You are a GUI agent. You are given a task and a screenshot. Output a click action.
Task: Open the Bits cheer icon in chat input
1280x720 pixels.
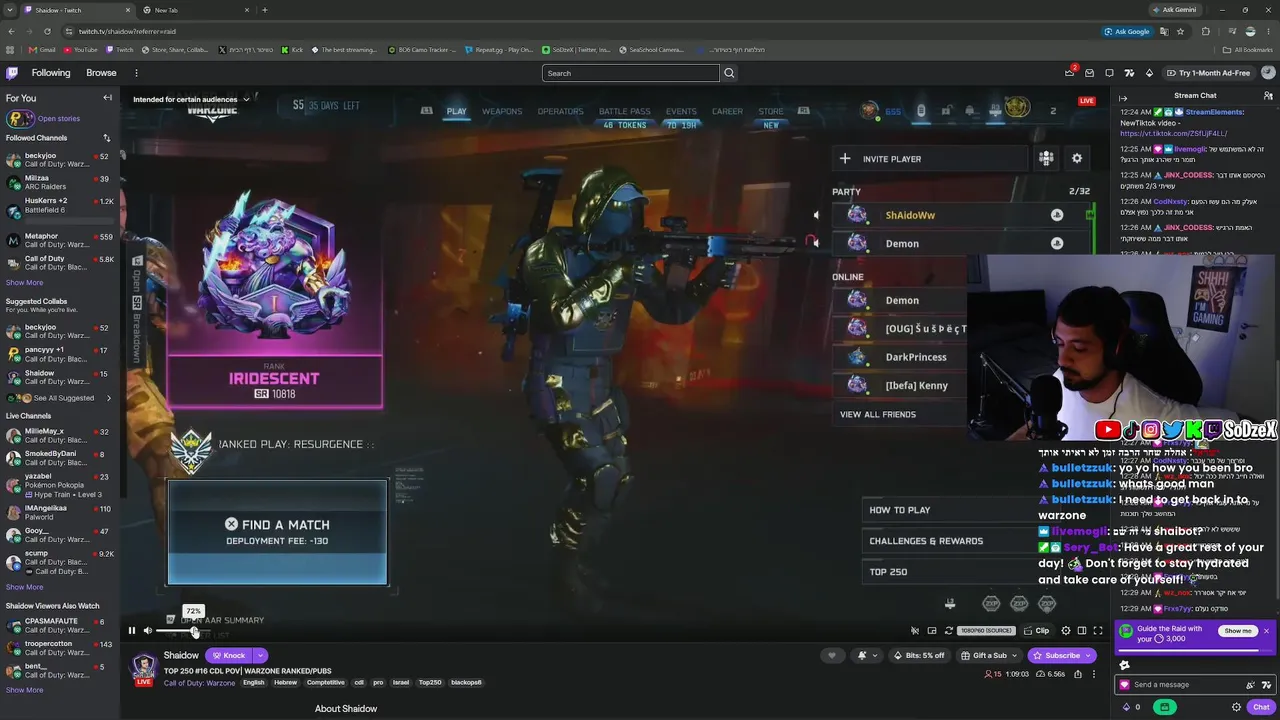[1250, 685]
